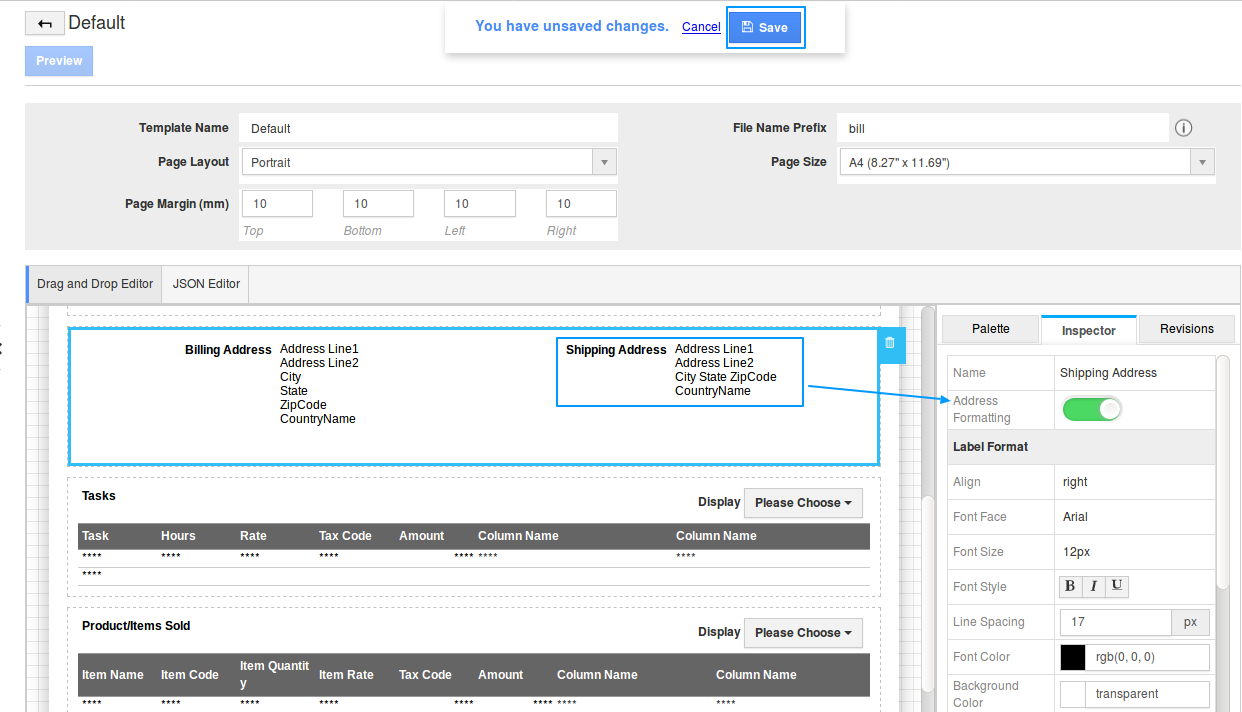
Task: Delete the address section with the trash icon
Action: (x=890, y=343)
